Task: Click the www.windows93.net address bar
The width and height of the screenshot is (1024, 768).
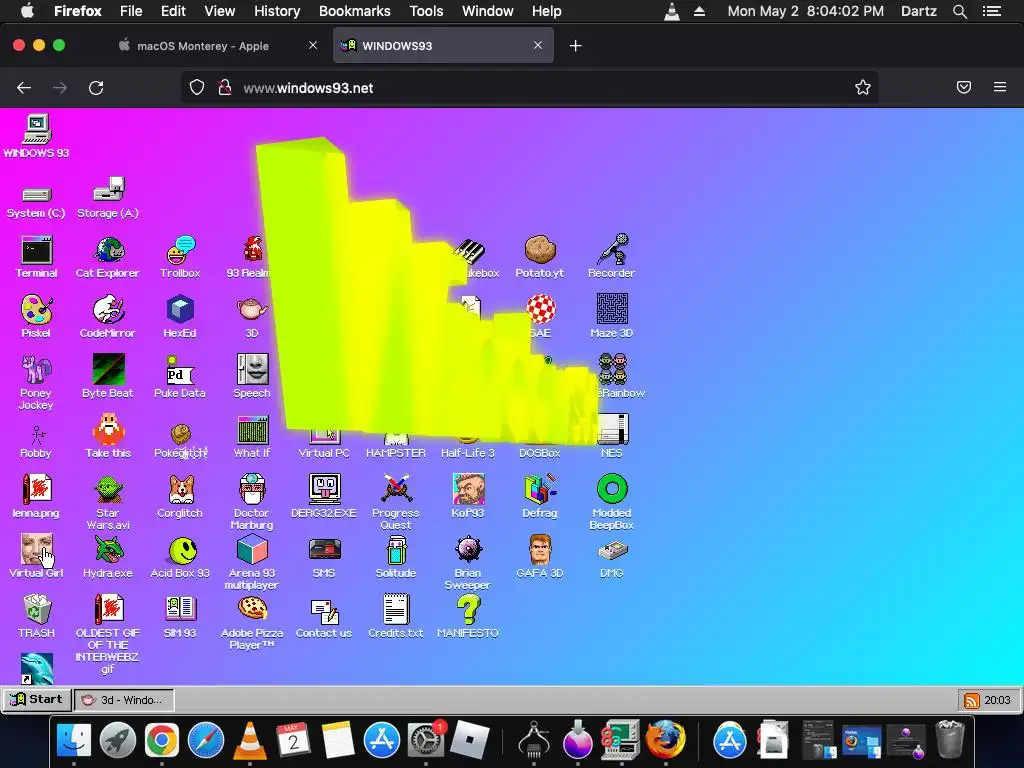Action: coord(529,88)
